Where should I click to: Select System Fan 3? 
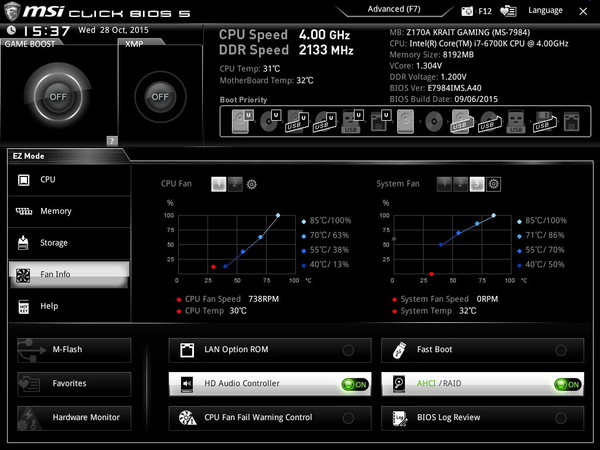pyautogui.click(x=477, y=184)
